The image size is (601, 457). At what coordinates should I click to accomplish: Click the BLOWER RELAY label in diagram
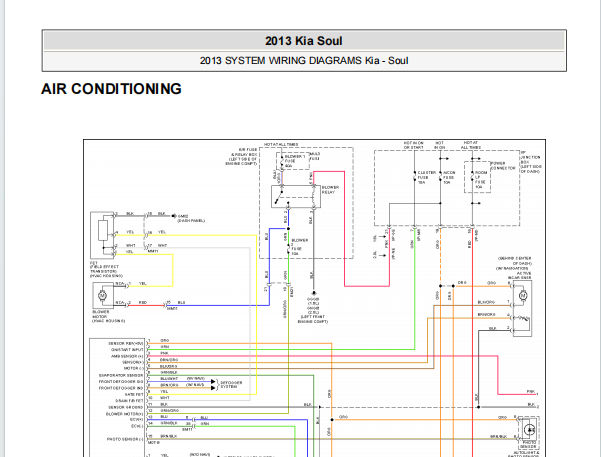[330, 190]
